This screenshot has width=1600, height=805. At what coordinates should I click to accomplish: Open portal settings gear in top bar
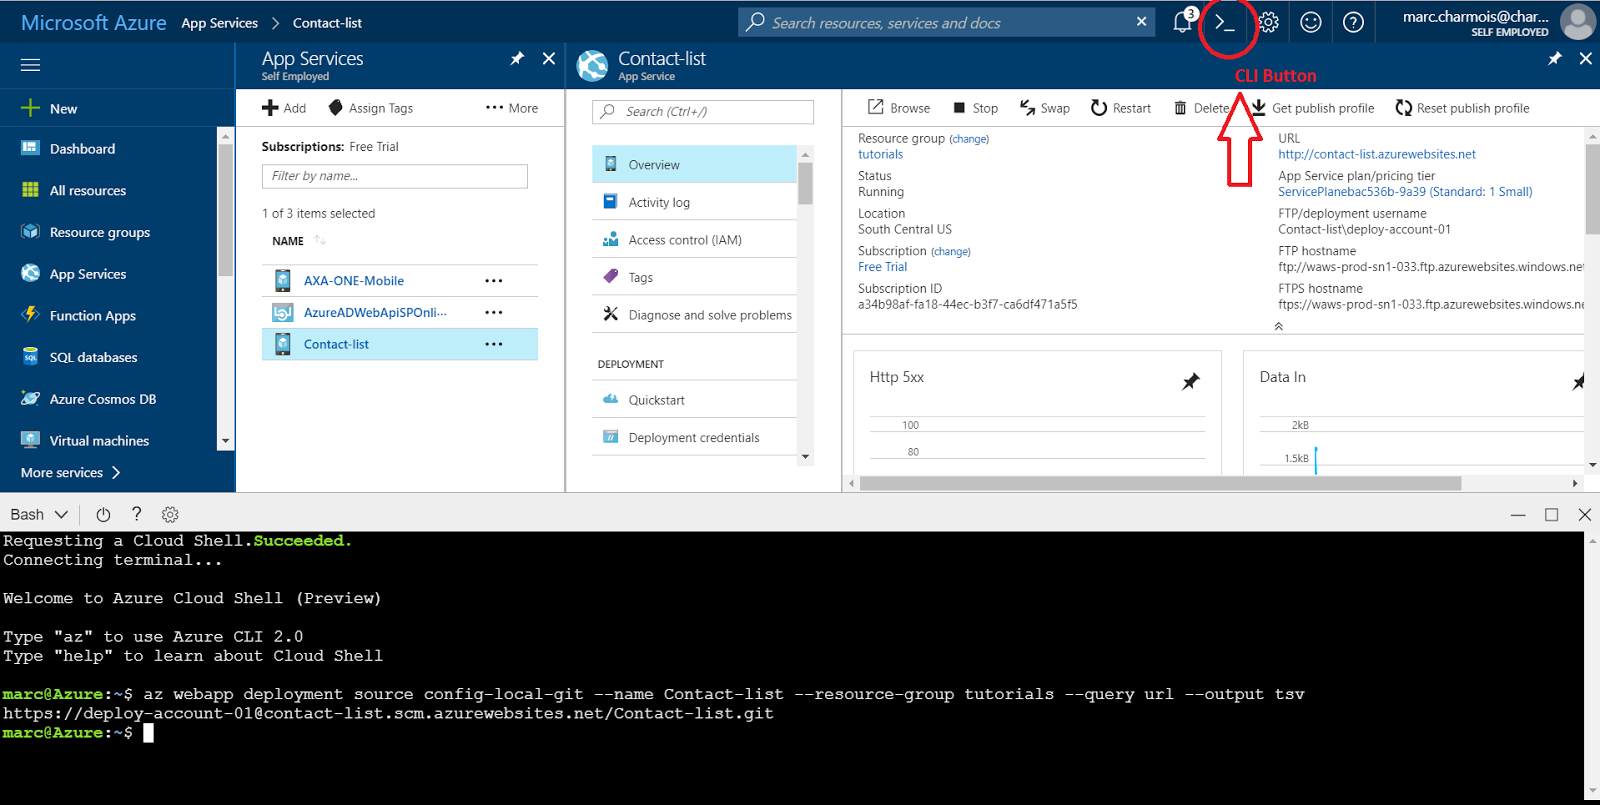[1268, 22]
